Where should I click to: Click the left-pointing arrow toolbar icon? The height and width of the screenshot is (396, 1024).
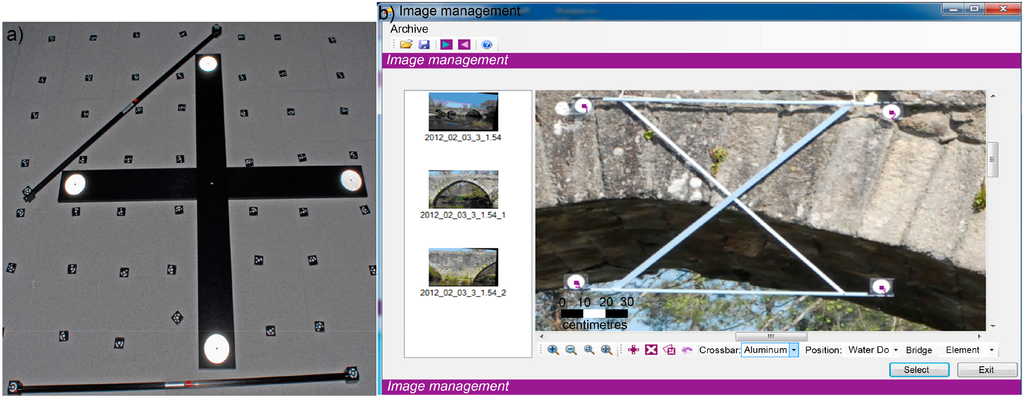(464, 44)
